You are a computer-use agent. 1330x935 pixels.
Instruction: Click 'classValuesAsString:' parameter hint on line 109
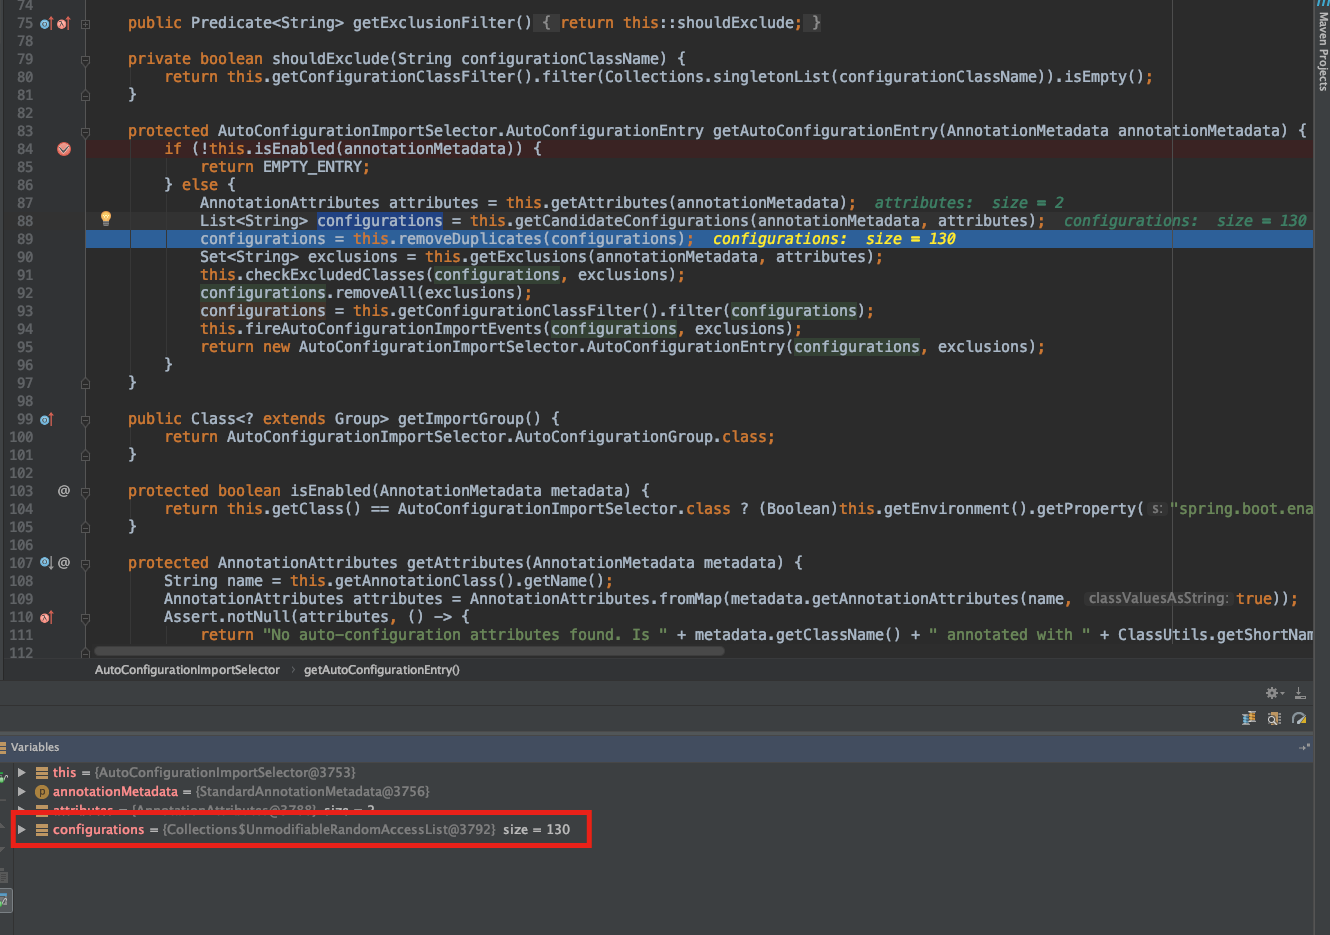tap(1158, 599)
